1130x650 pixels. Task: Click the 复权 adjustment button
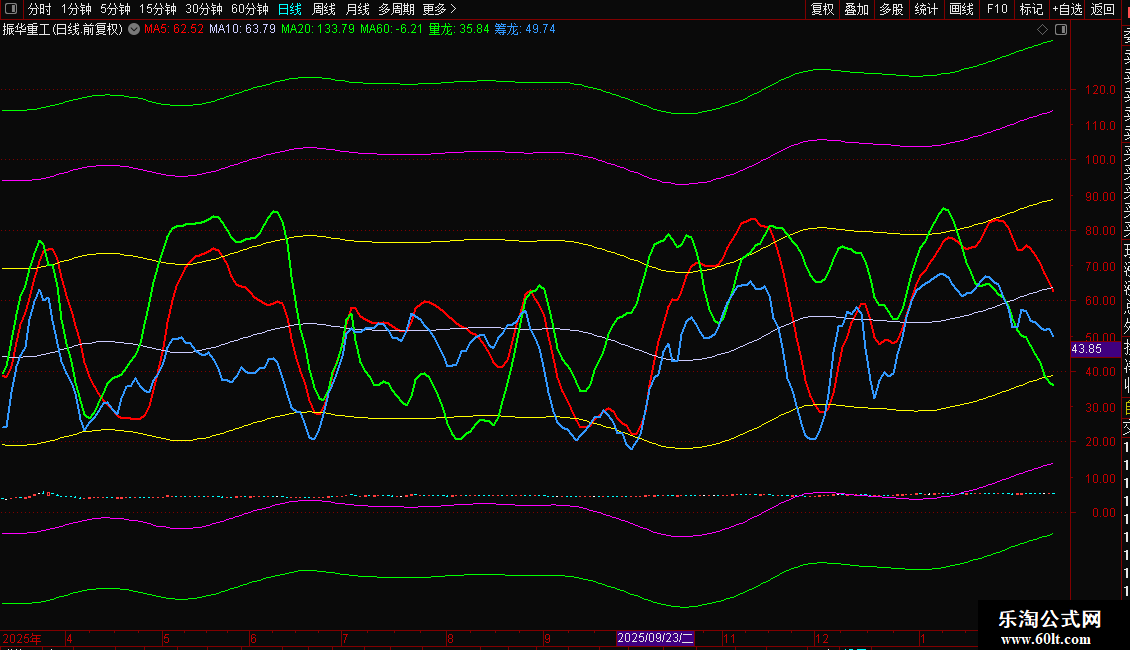coord(822,9)
